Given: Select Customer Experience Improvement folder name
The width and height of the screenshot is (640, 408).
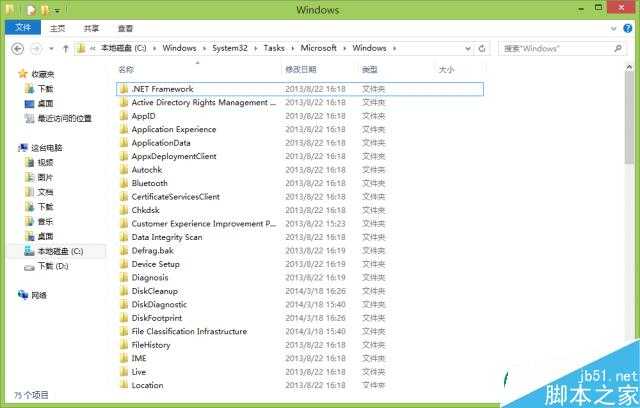Looking at the screenshot, I should tap(204, 224).
